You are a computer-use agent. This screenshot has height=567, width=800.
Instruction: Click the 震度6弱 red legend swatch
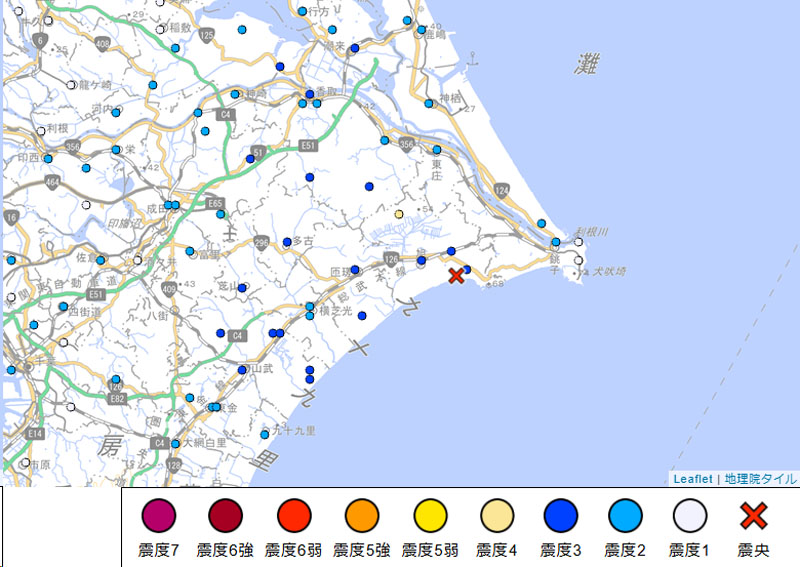294,515
